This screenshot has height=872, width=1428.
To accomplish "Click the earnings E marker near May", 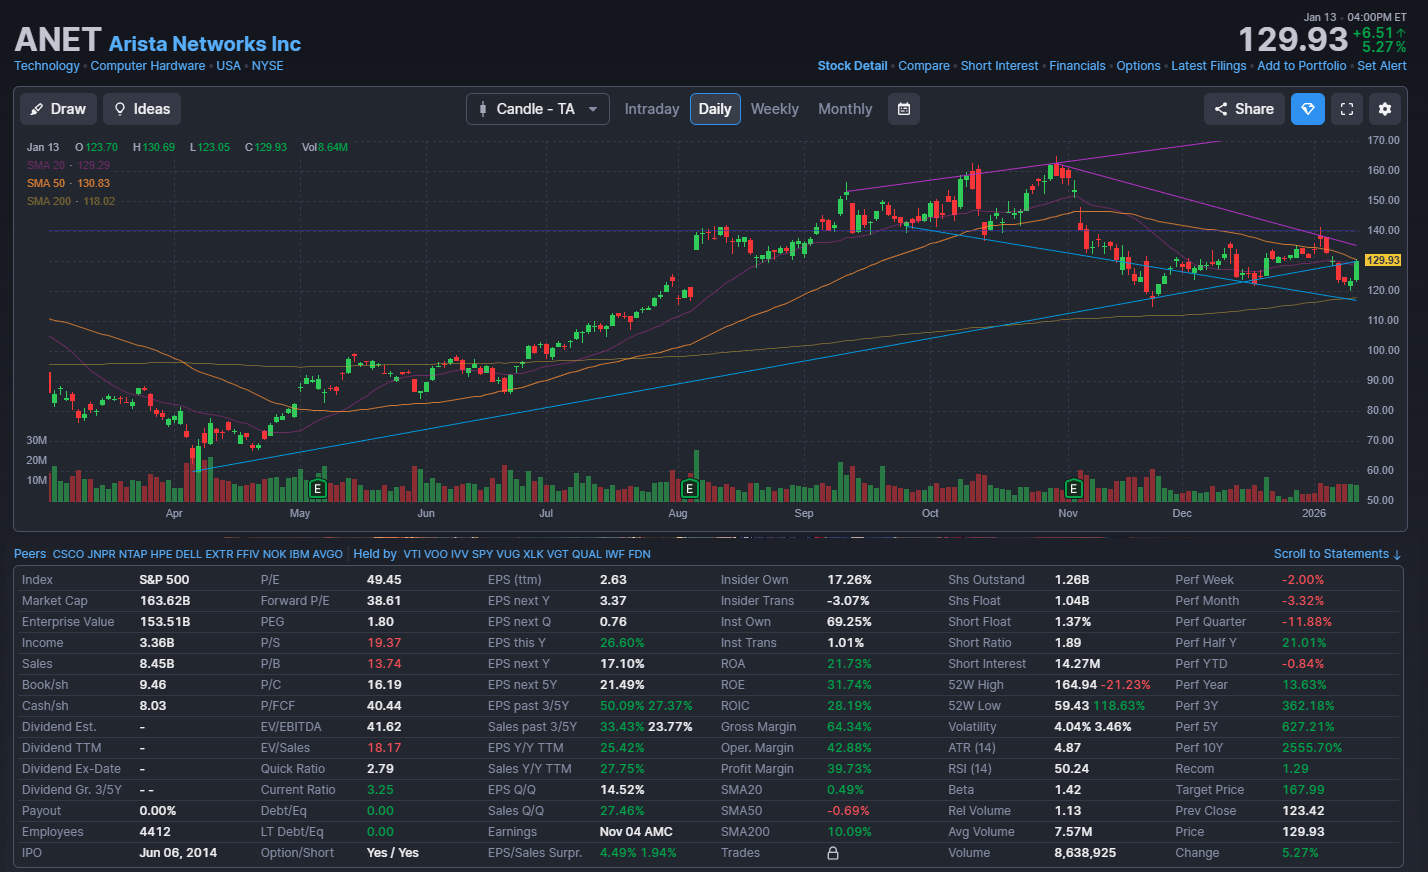I will point(318,489).
